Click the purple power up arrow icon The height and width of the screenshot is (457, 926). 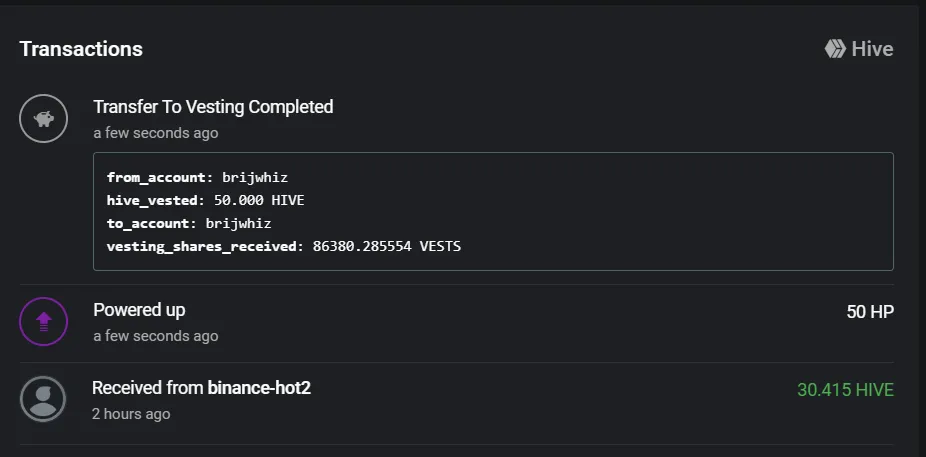(44, 321)
